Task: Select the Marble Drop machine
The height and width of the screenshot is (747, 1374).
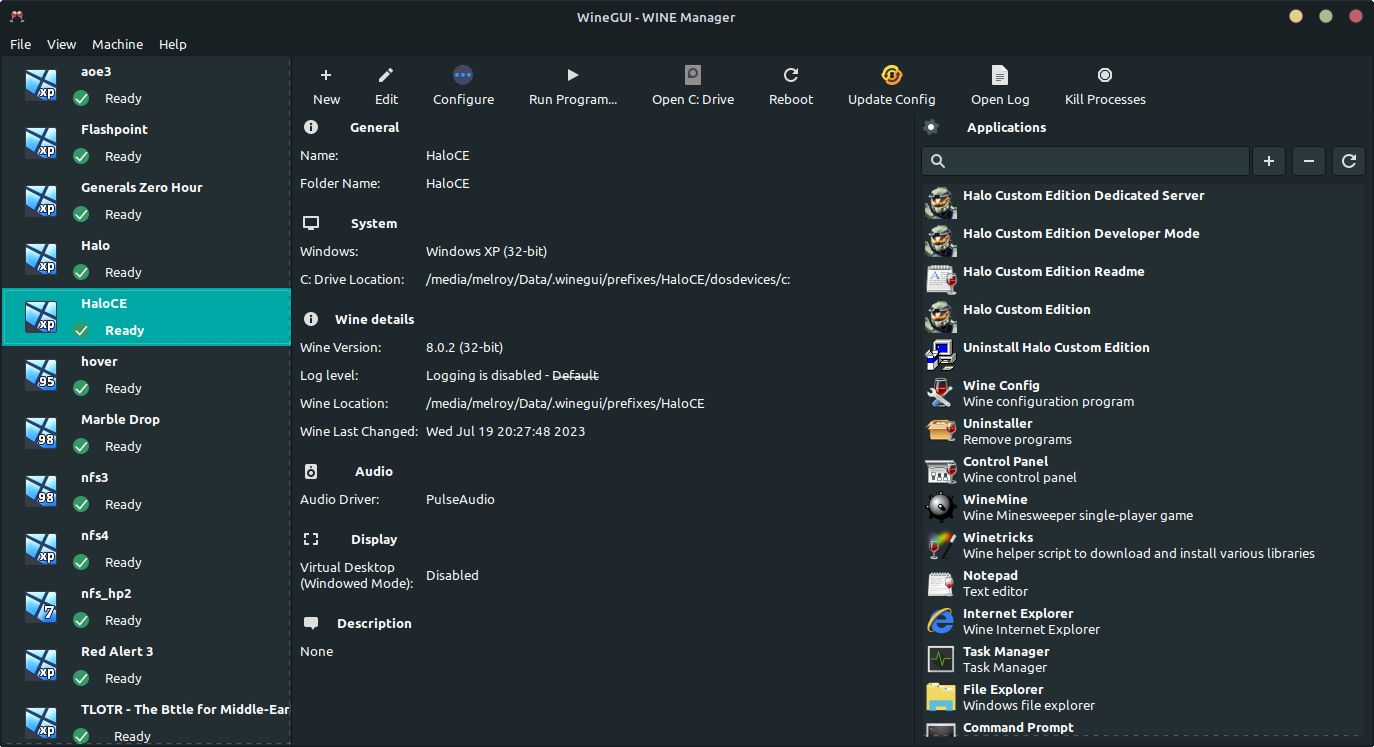Action: click(x=146, y=433)
